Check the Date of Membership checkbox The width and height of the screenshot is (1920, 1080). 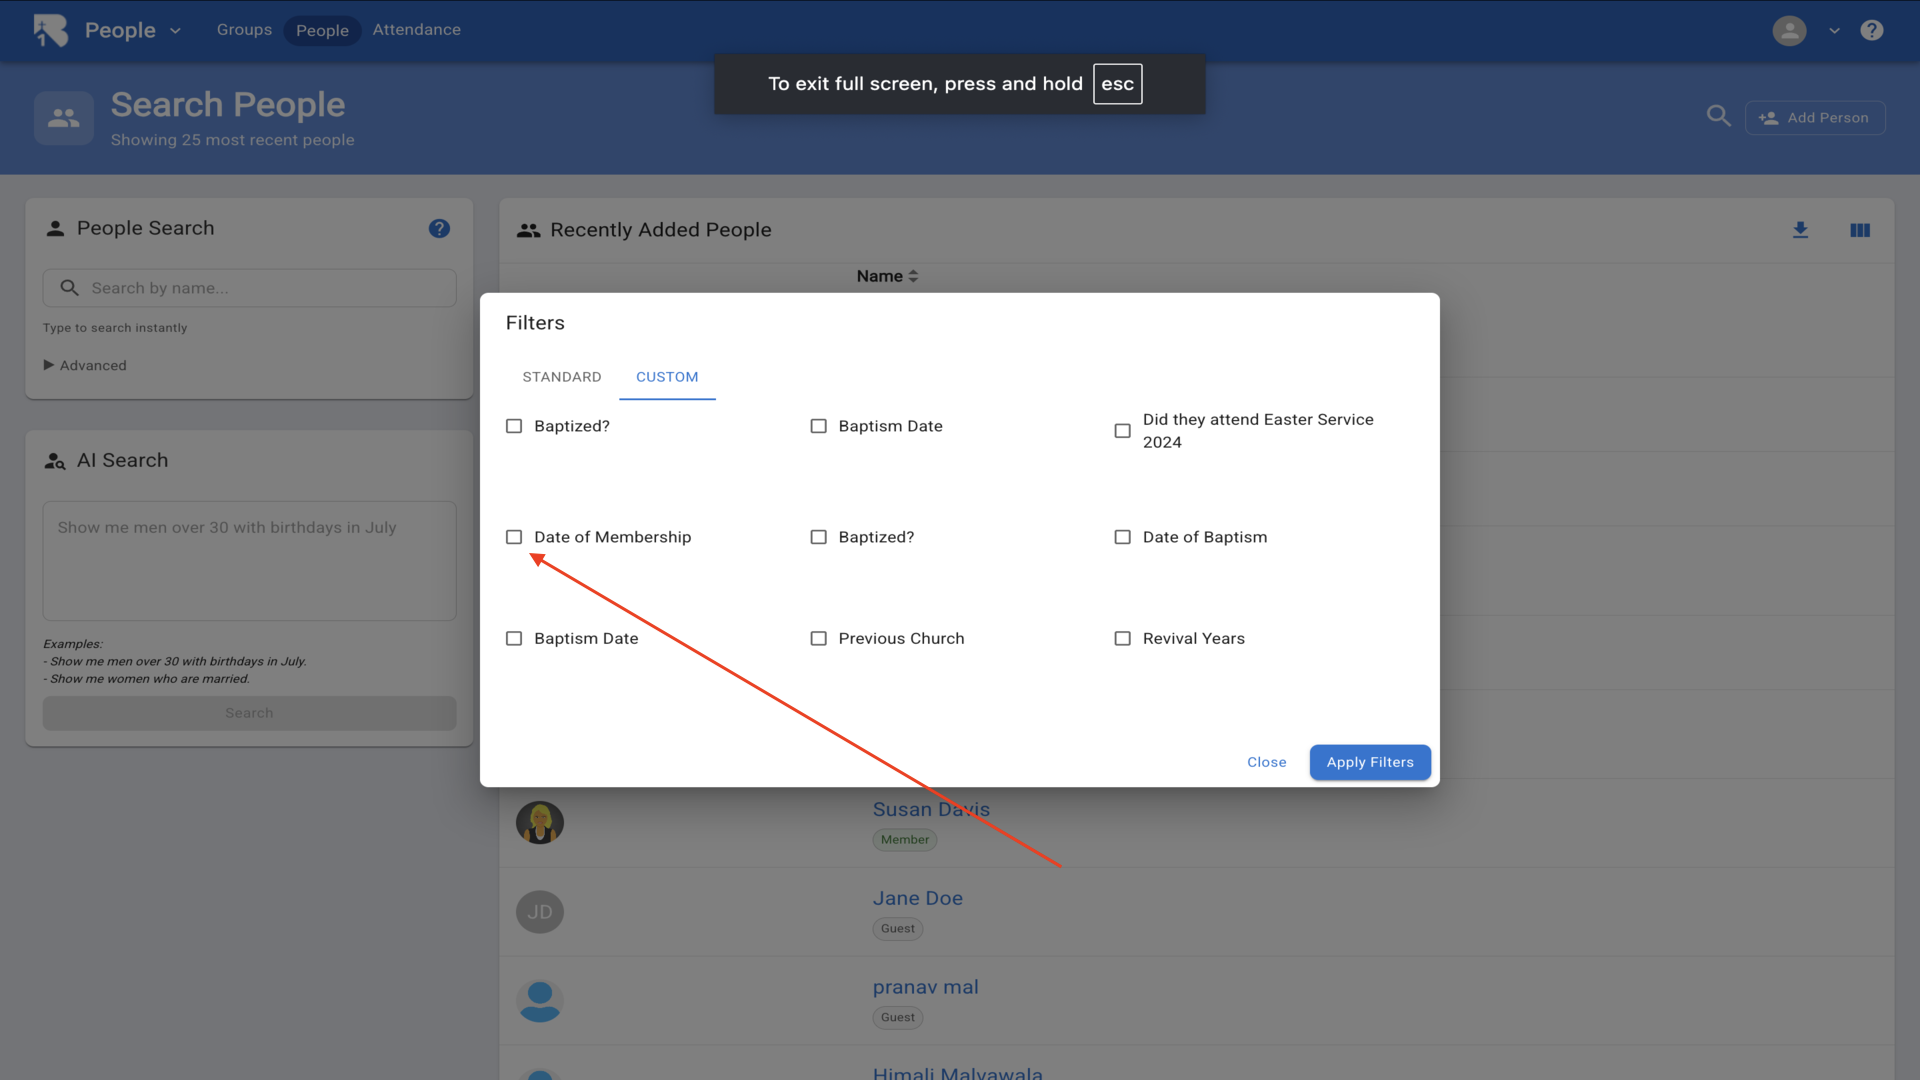pyautogui.click(x=514, y=537)
